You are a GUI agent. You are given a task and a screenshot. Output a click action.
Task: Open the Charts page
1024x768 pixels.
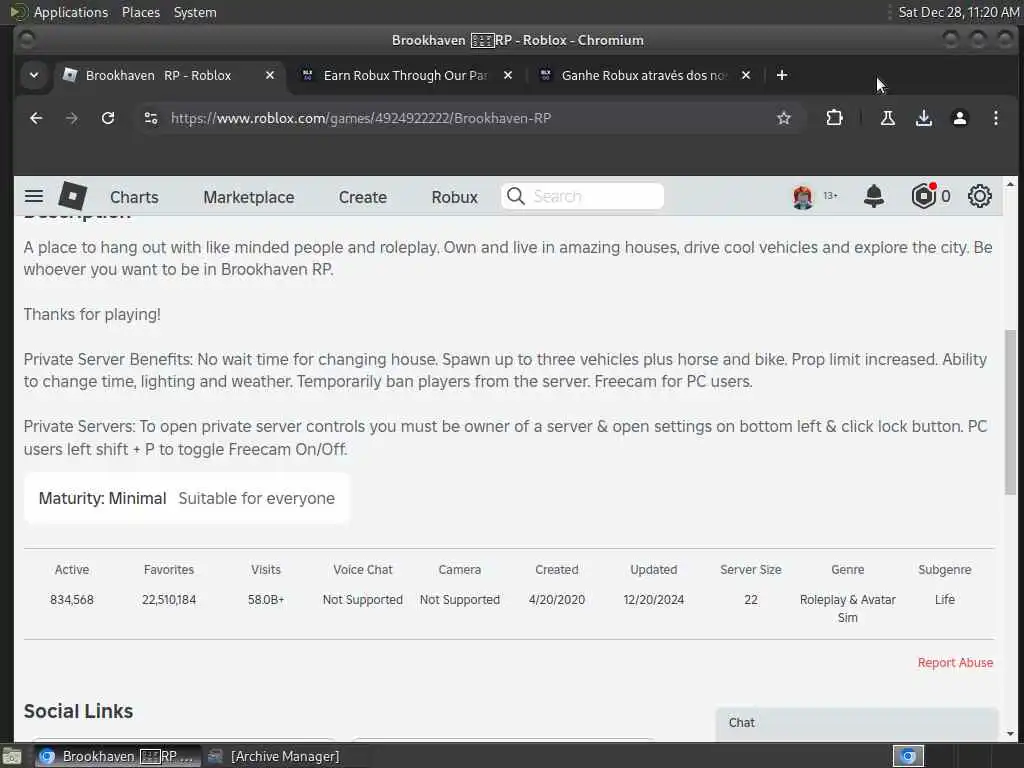coord(134,197)
